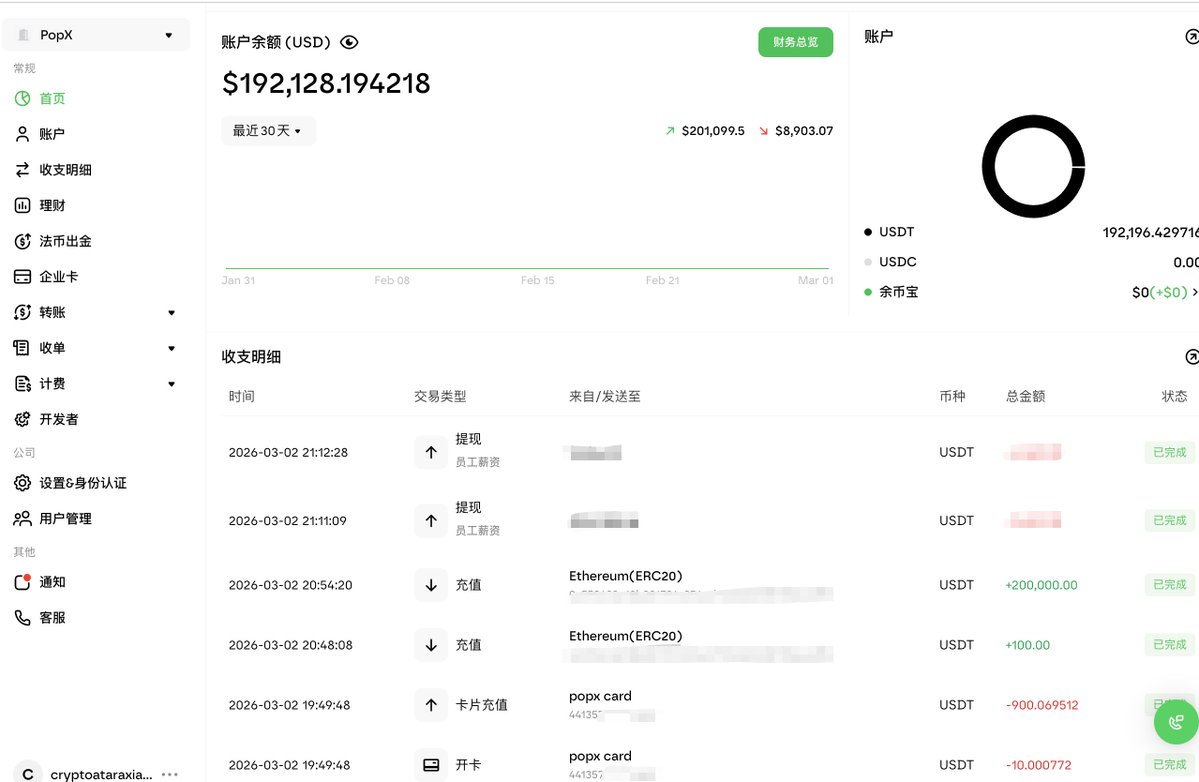This screenshot has width=1199, height=782.
Task: Open 收支明细 menu item in sidebar
Action: click(66, 170)
